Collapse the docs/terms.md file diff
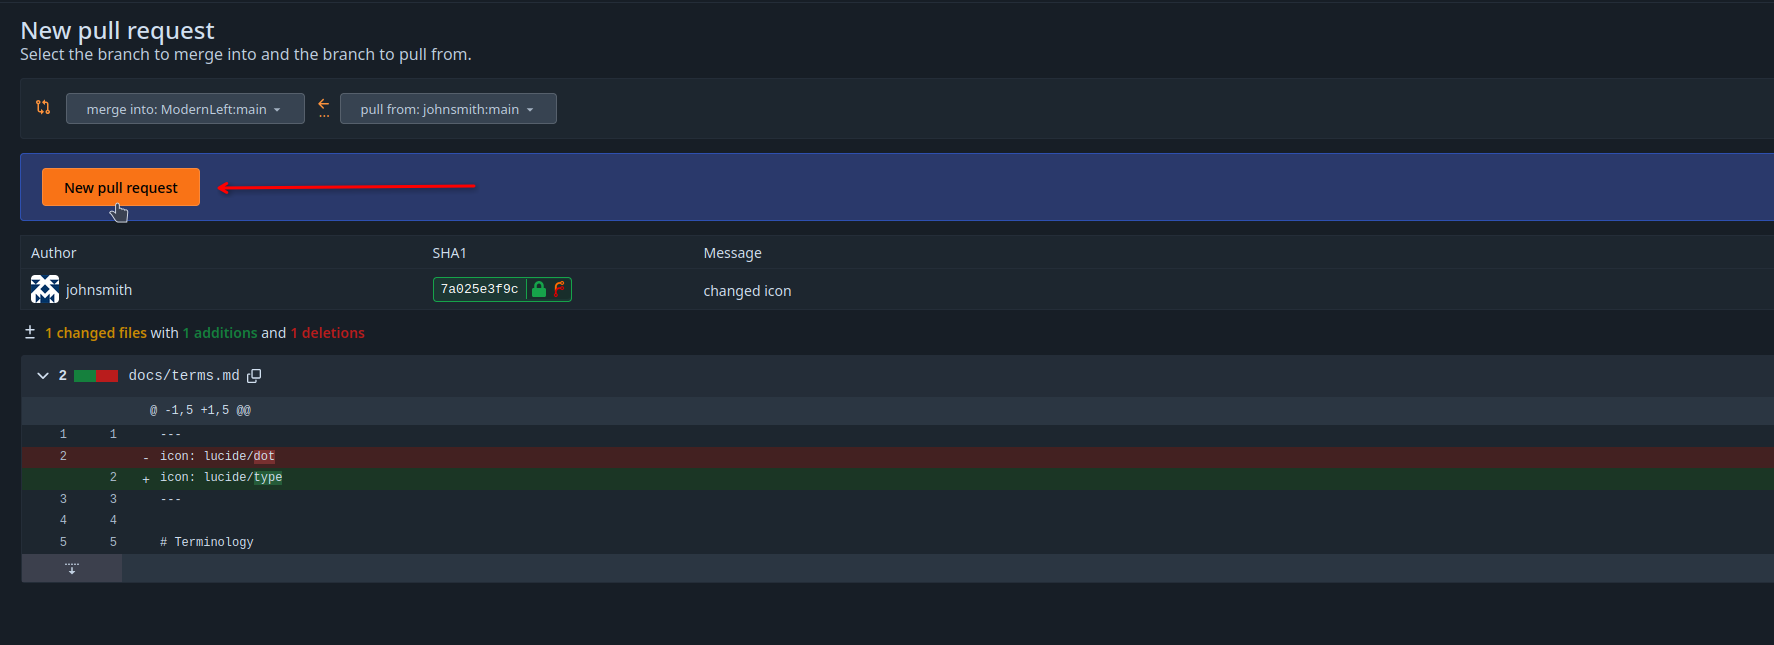The height and width of the screenshot is (645, 1774). point(43,376)
